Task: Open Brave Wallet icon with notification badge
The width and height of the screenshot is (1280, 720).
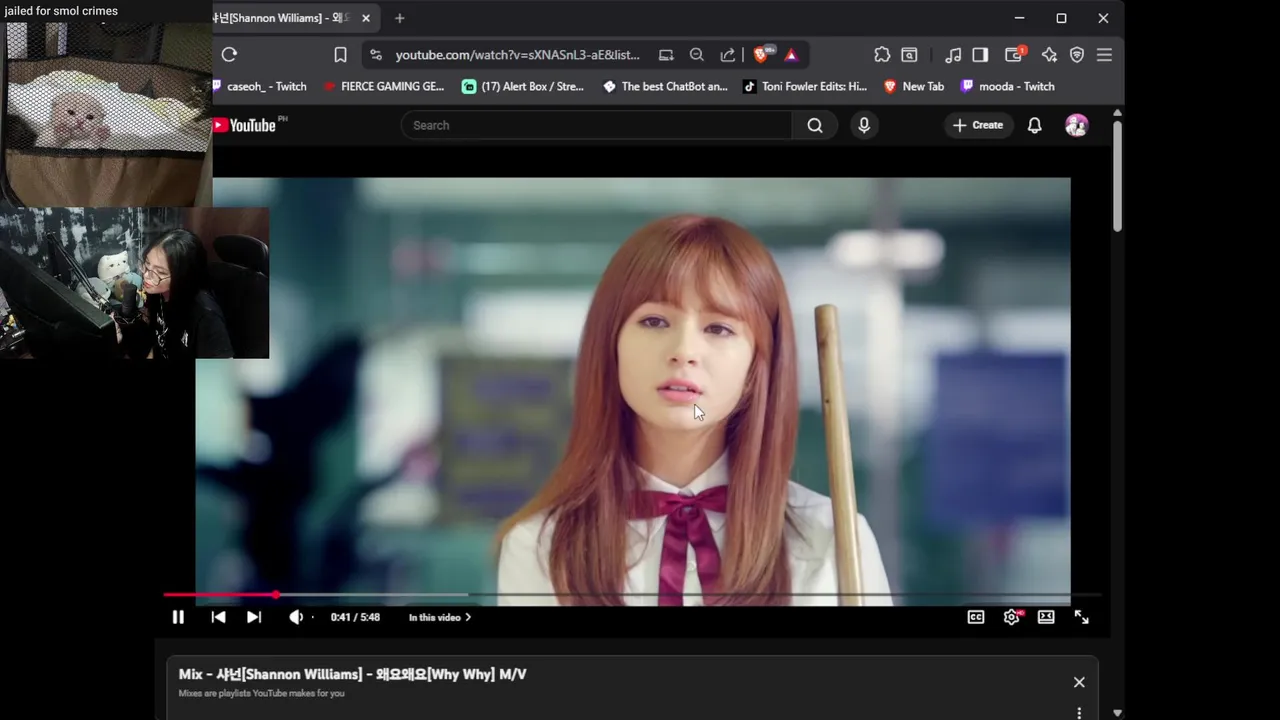Action: point(1015,54)
